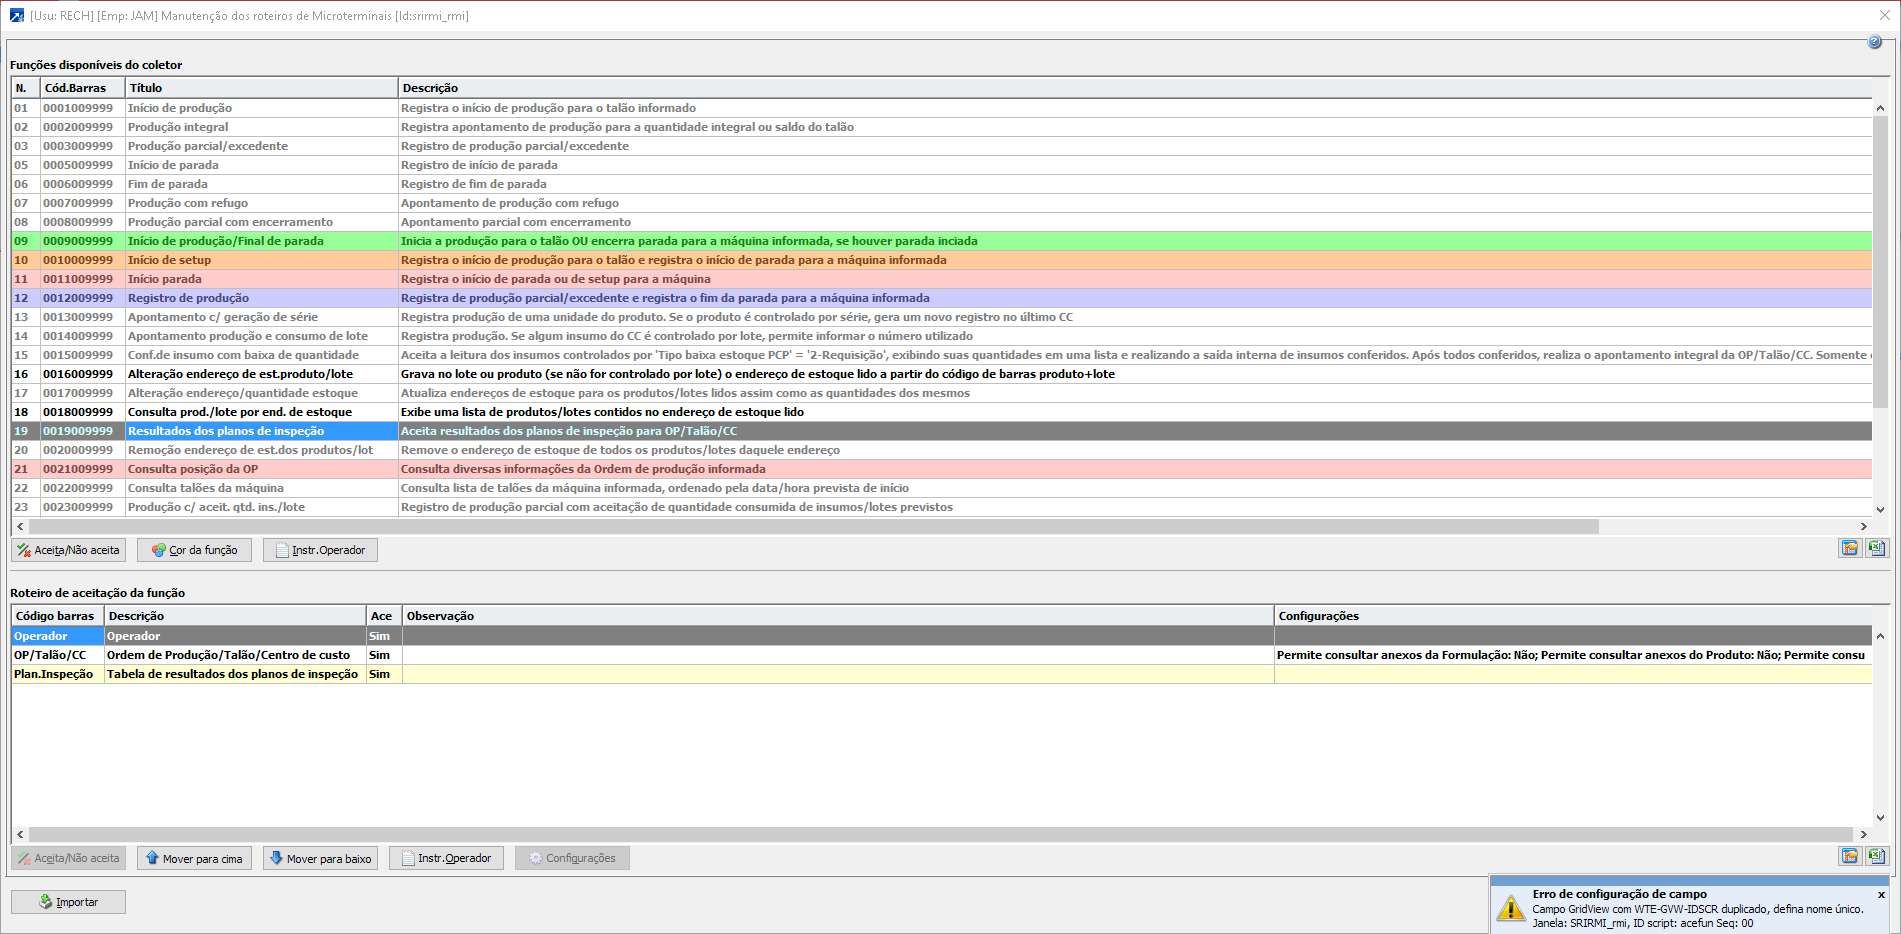Select 'Consulta talões da máquina' function
Image resolution: width=1901 pixels, height=934 pixels.
pos(942,488)
